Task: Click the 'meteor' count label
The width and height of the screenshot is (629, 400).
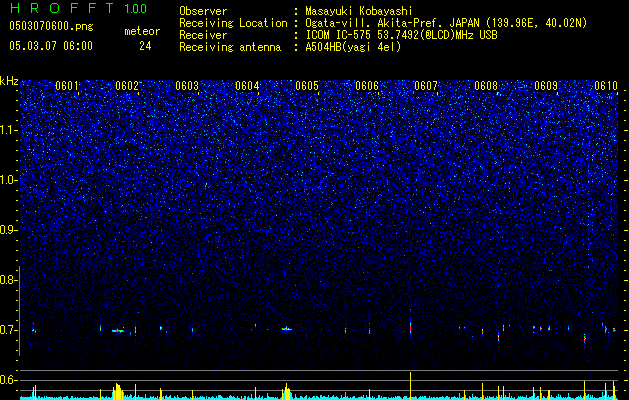Action: tap(142, 31)
